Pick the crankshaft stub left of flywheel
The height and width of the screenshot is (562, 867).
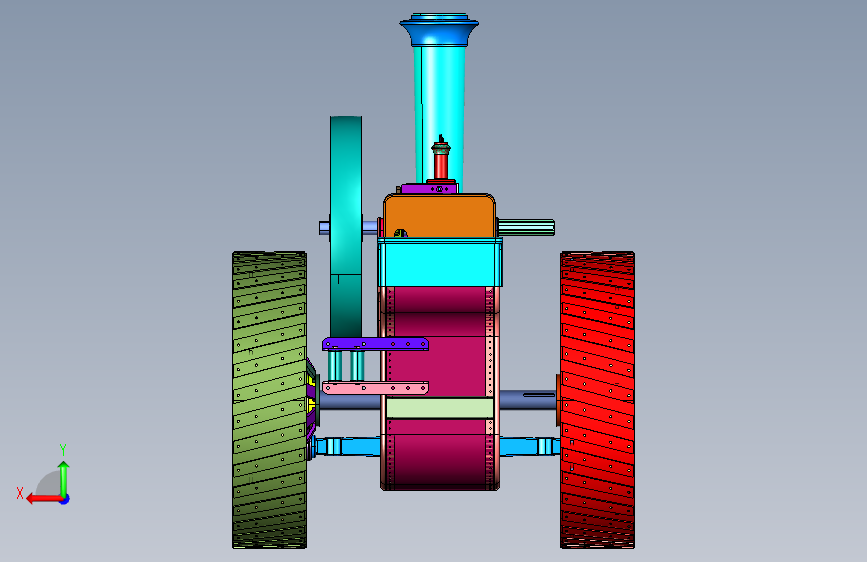pos(325,228)
